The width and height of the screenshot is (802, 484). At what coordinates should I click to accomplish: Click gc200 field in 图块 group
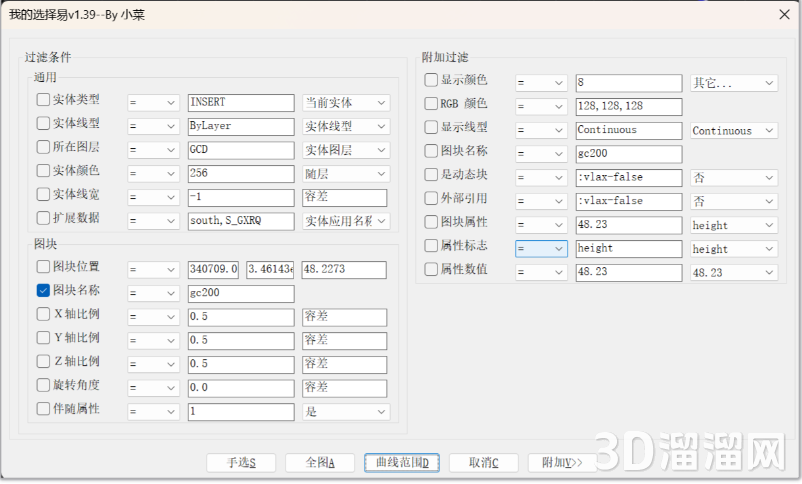pyautogui.click(x=241, y=294)
